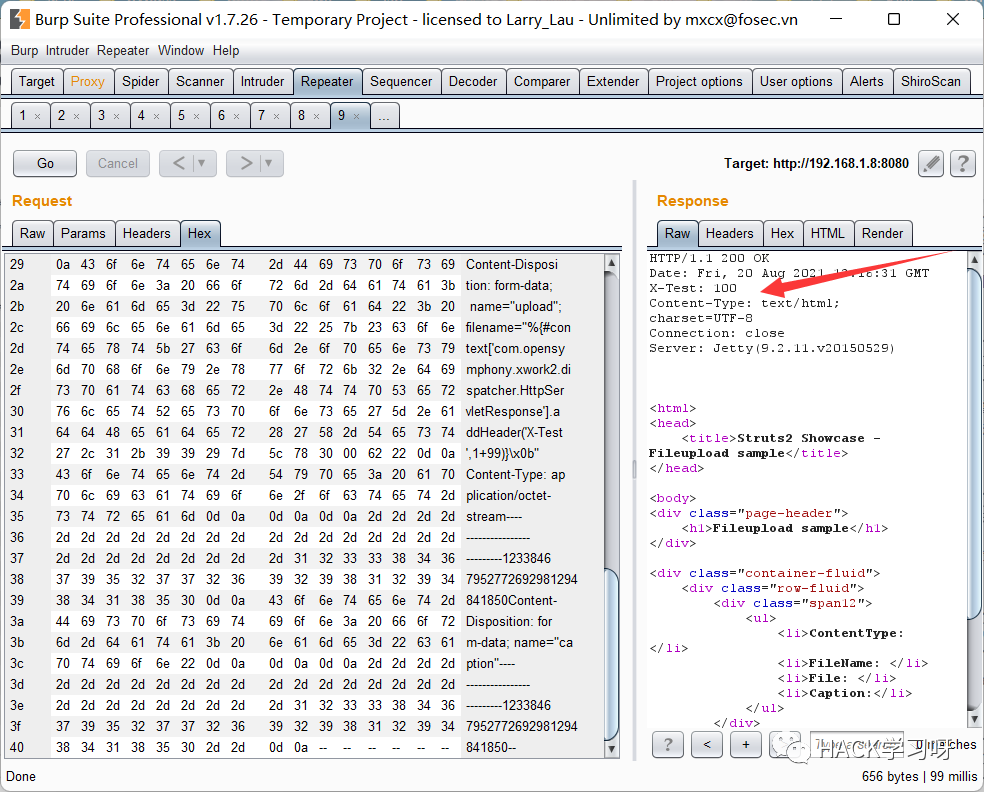Close Repeater tab 4
This screenshot has width=984, height=792.
pyautogui.click(x=157, y=116)
